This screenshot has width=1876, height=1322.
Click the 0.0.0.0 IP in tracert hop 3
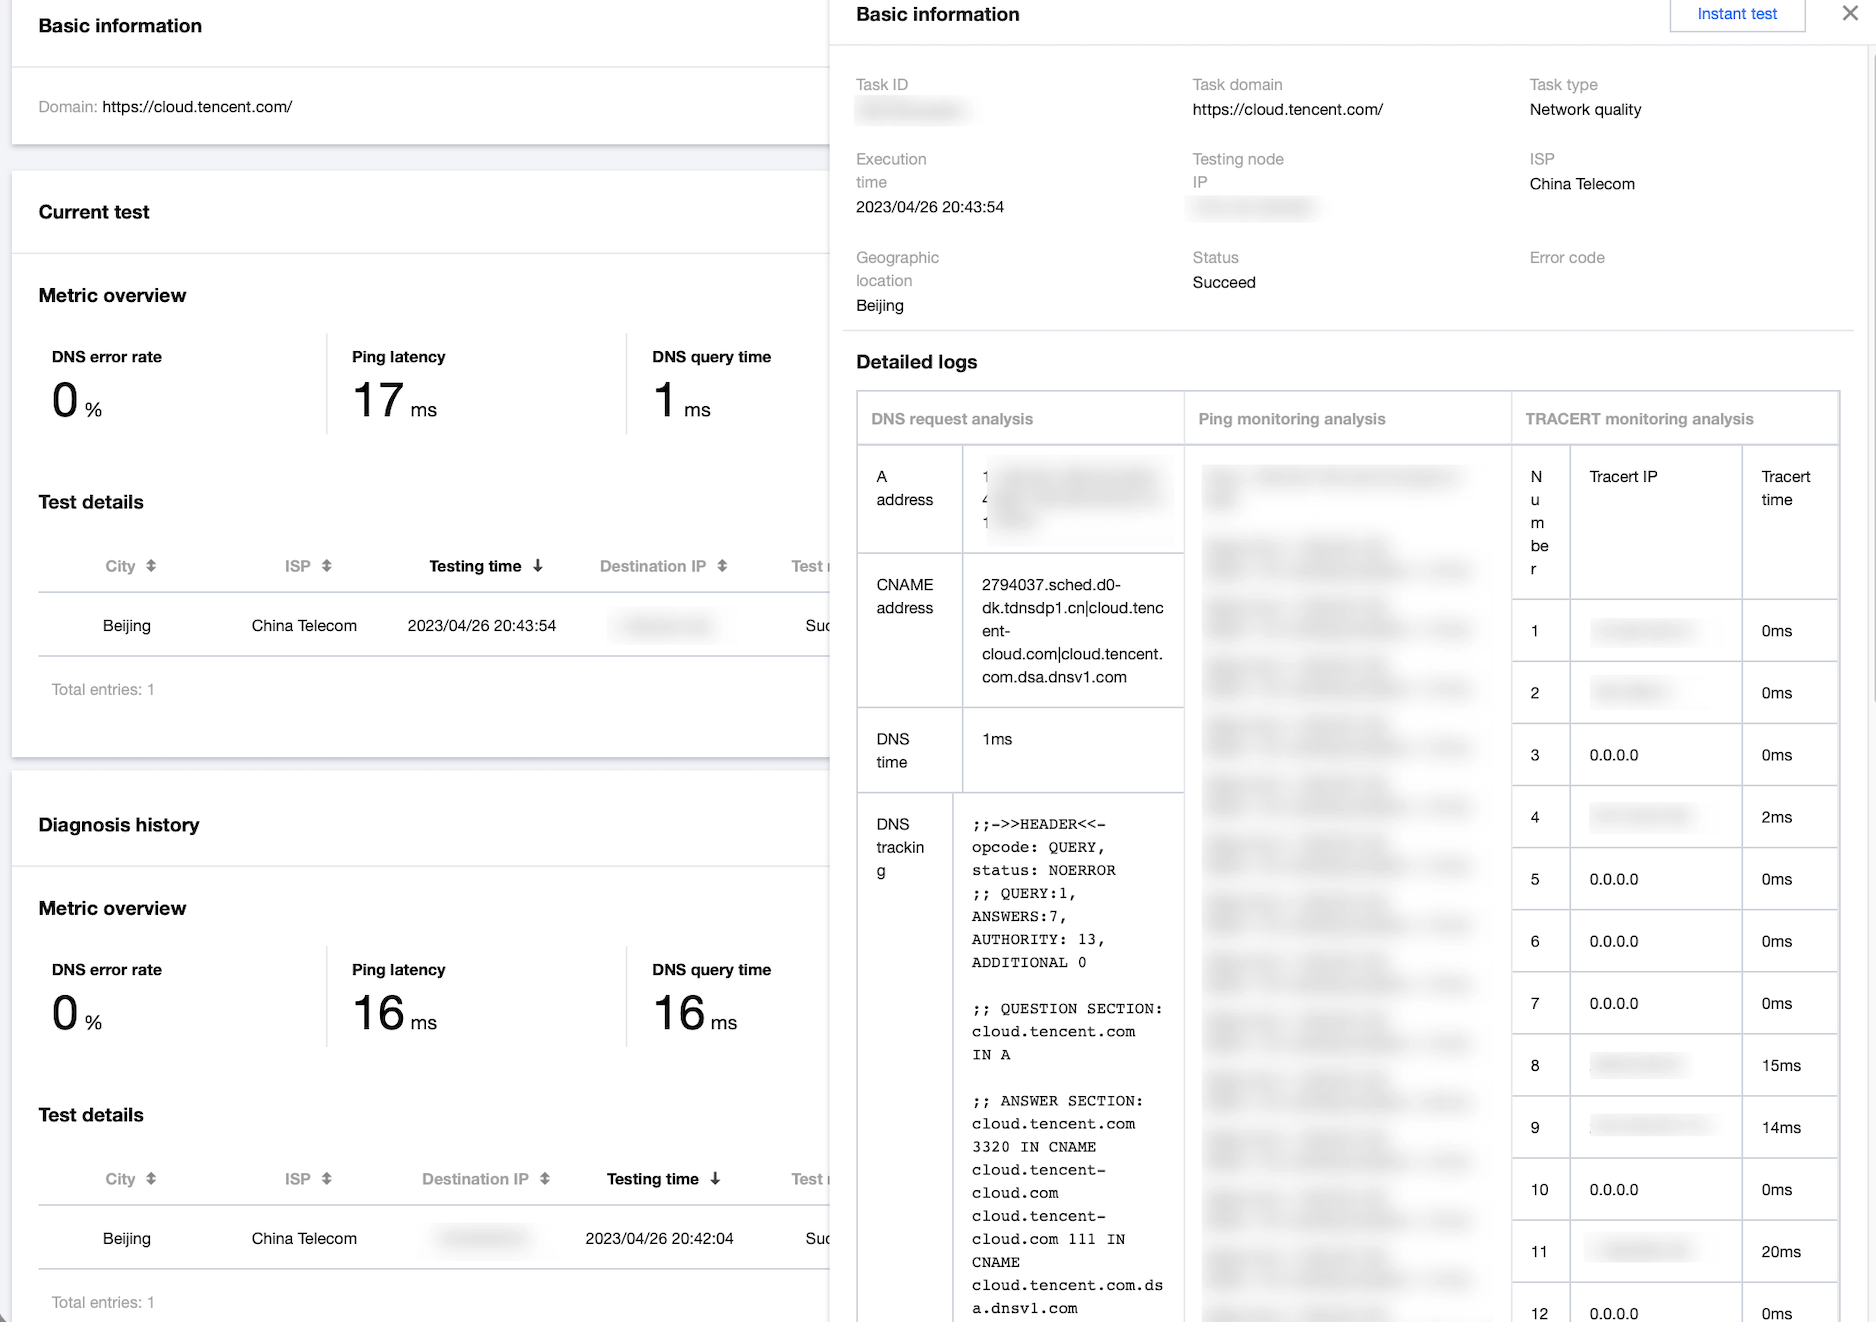point(1614,755)
